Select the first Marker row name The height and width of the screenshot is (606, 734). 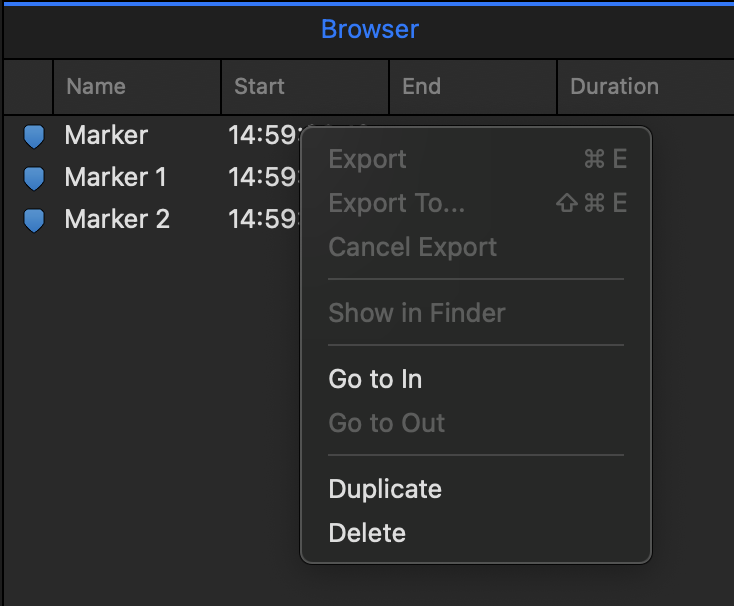point(106,135)
